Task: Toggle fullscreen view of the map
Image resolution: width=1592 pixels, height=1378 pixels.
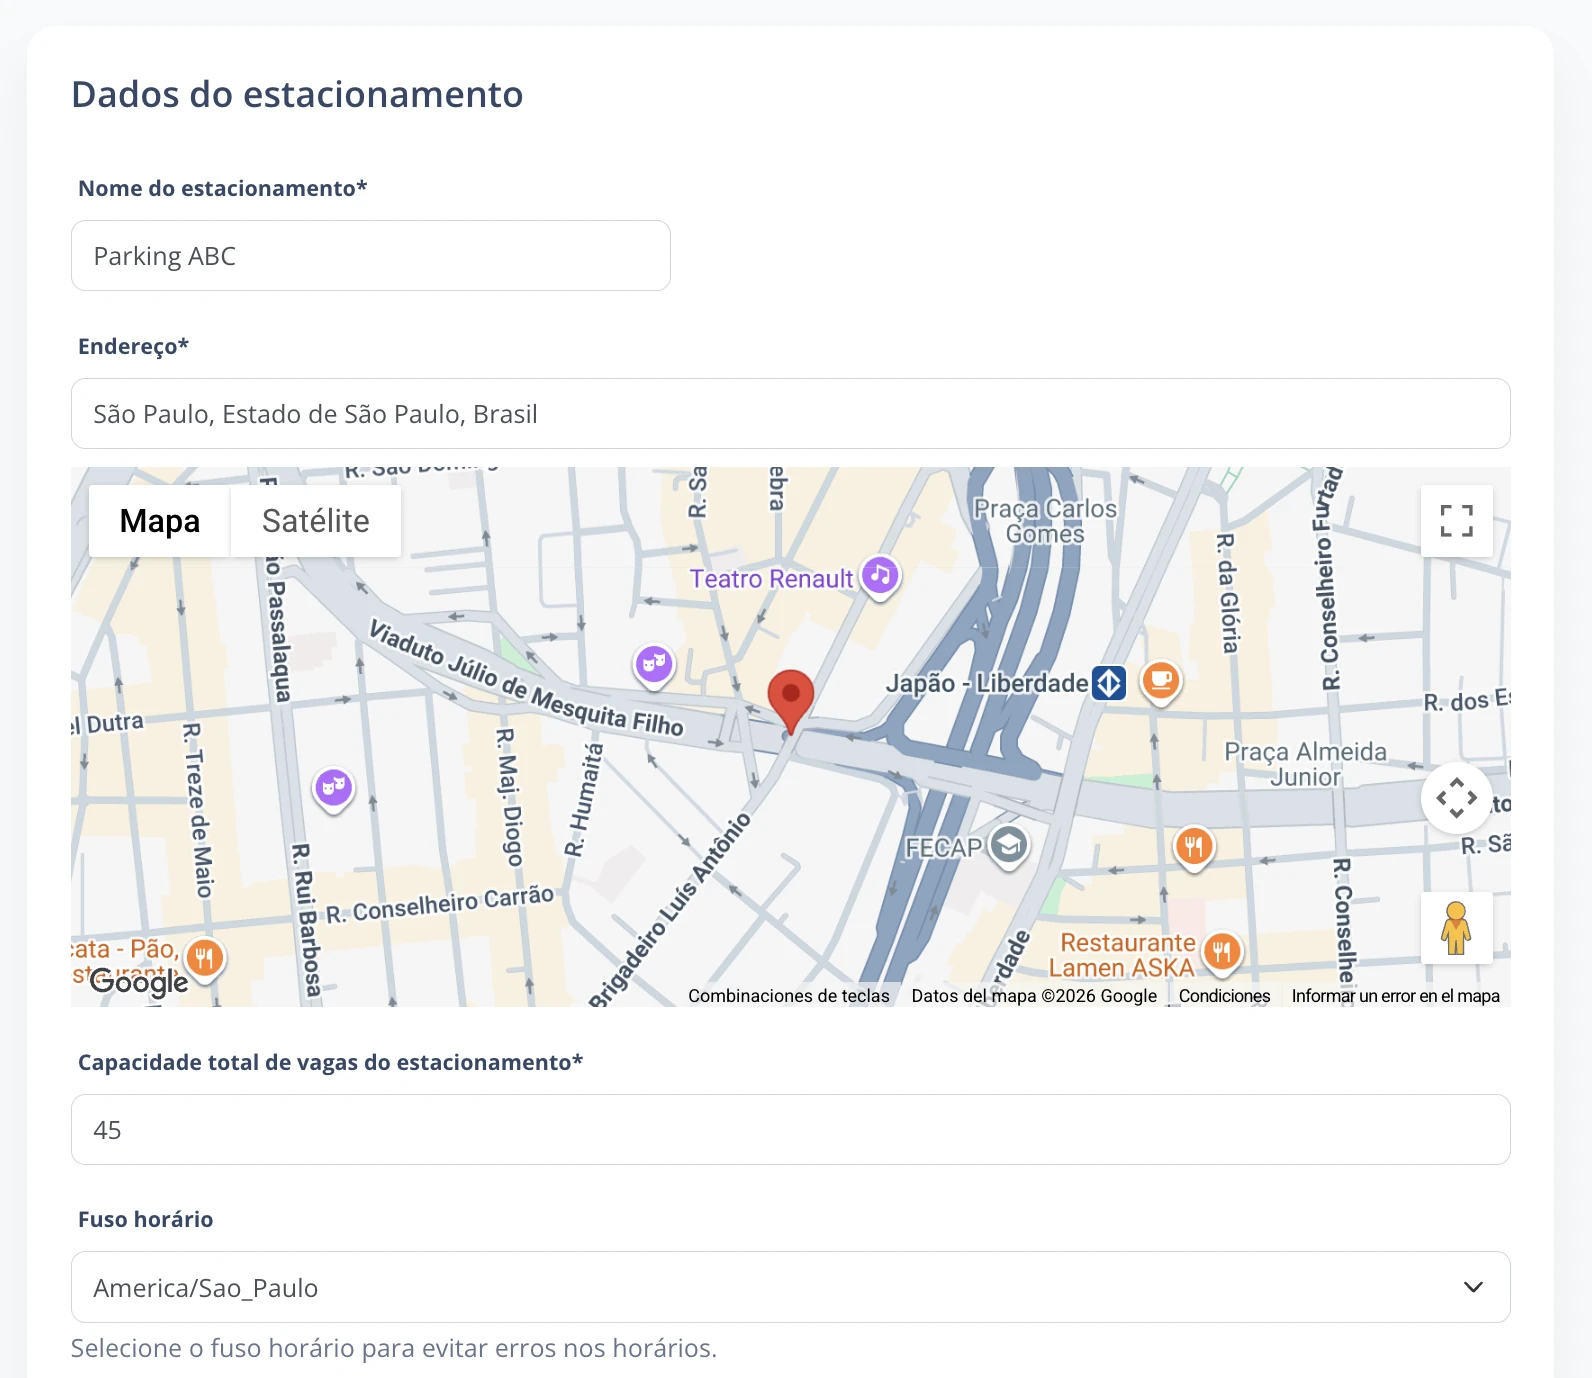Action: tap(1456, 521)
